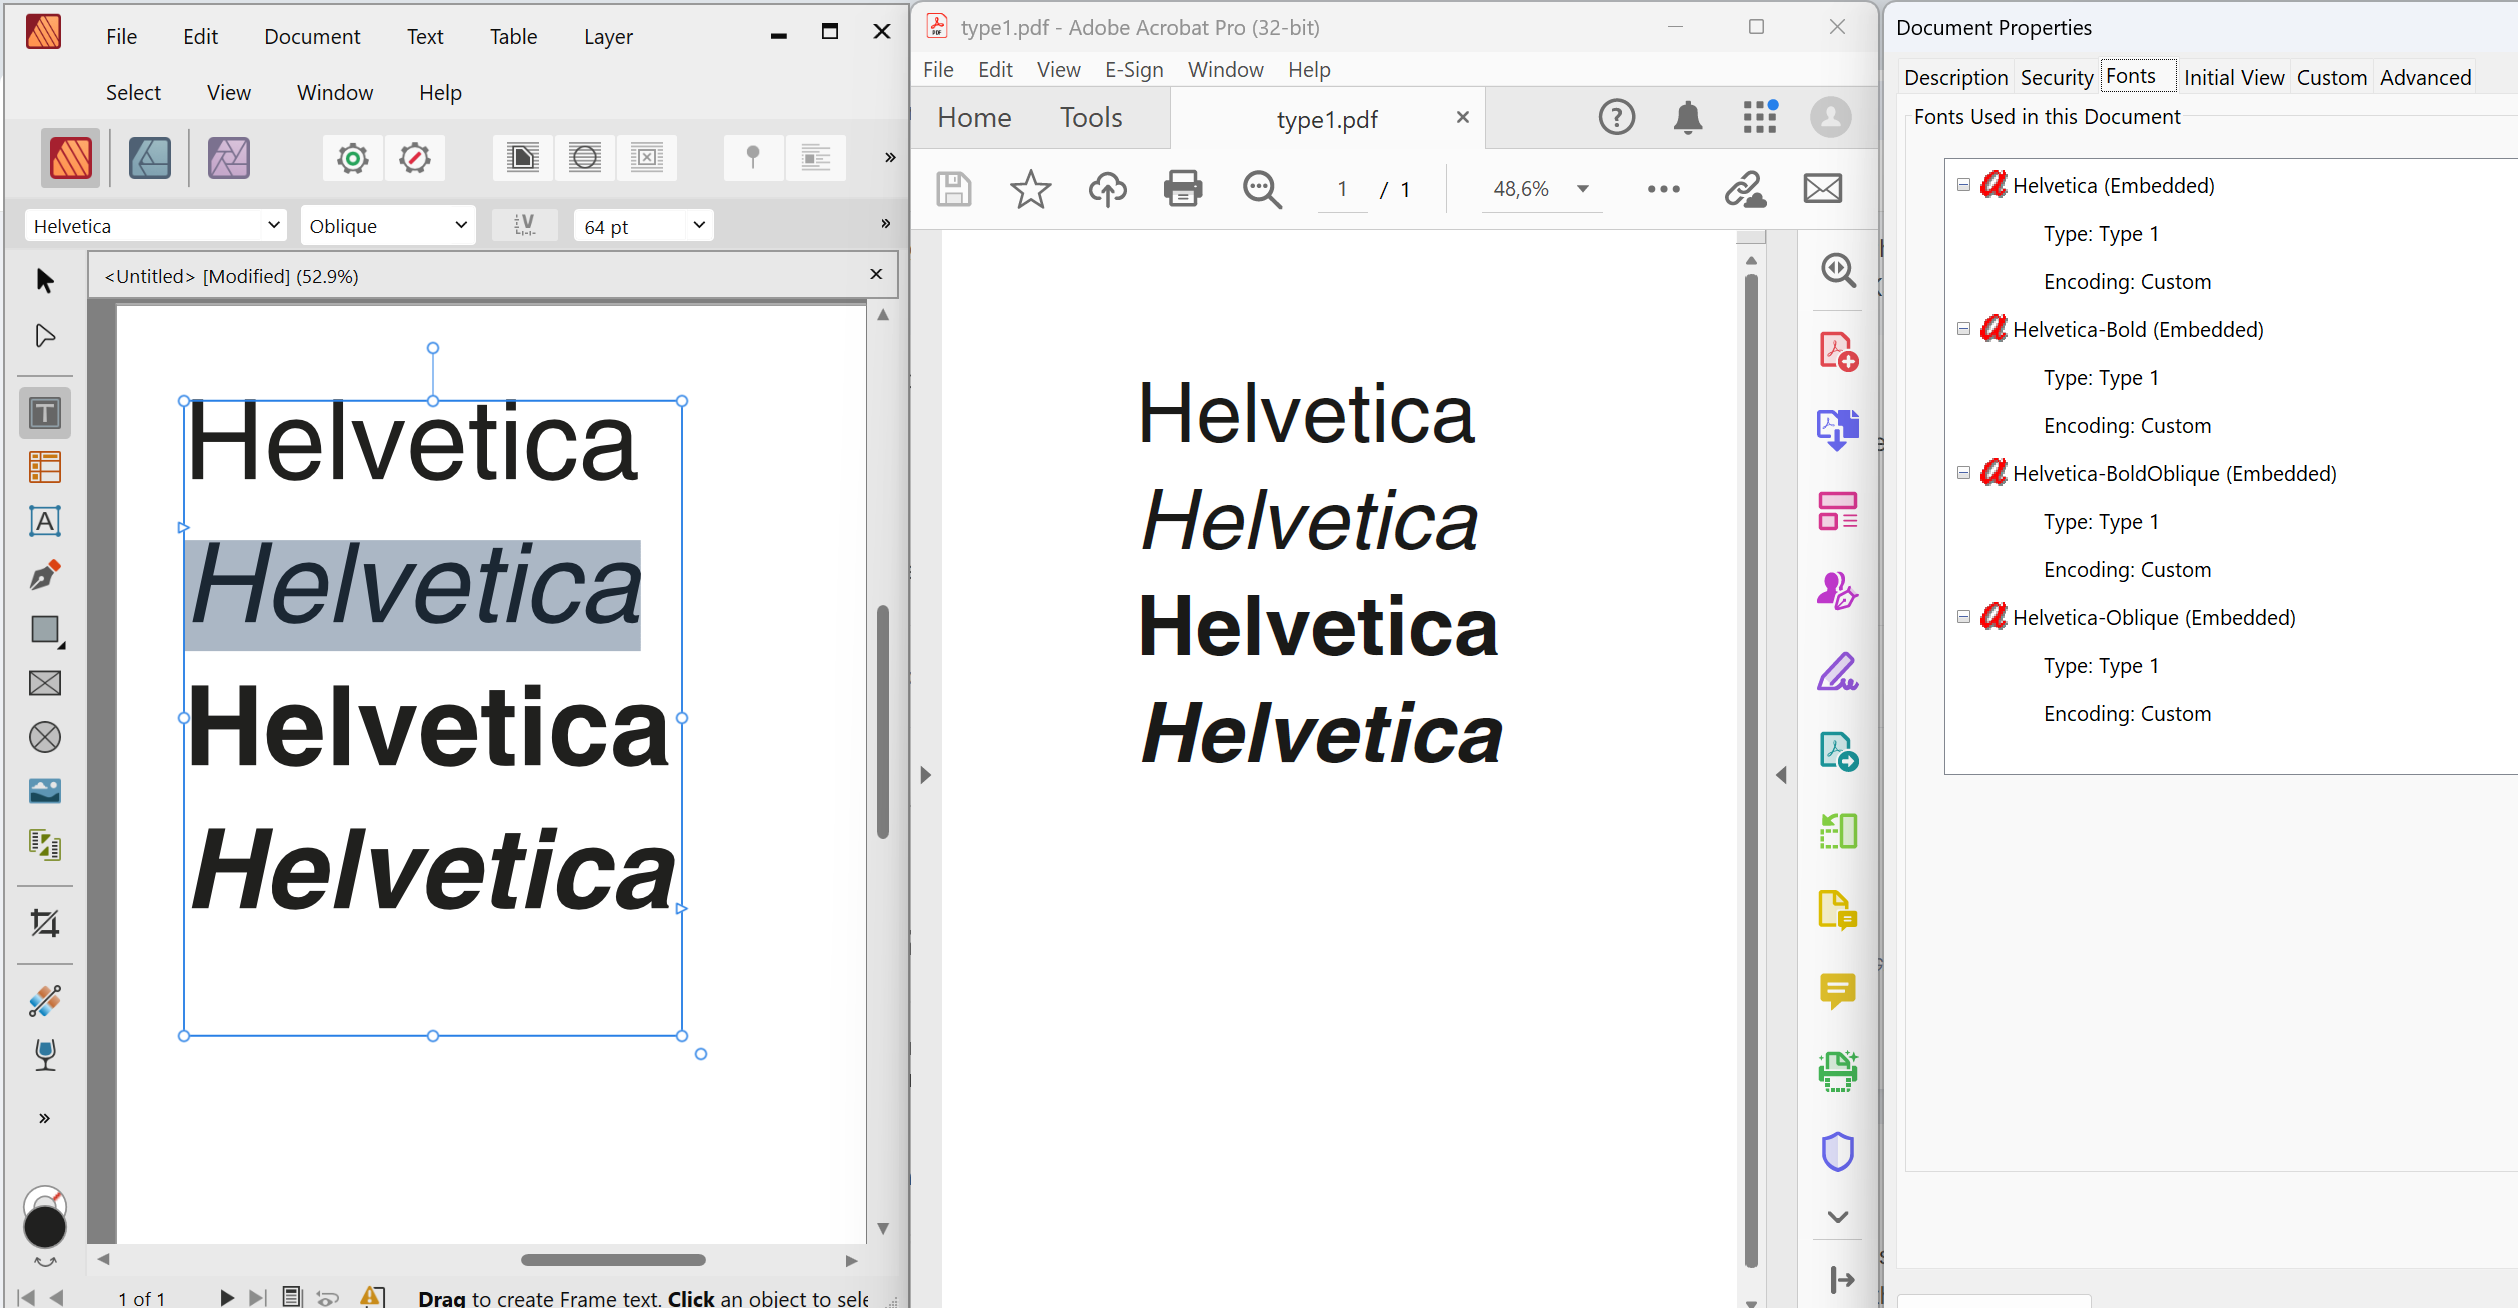Viewport: 2518px width, 1308px height.
Task: Click the vertical scrollbar in Affinity canvas
Action: pyautogui.click(x=883, y=722)
